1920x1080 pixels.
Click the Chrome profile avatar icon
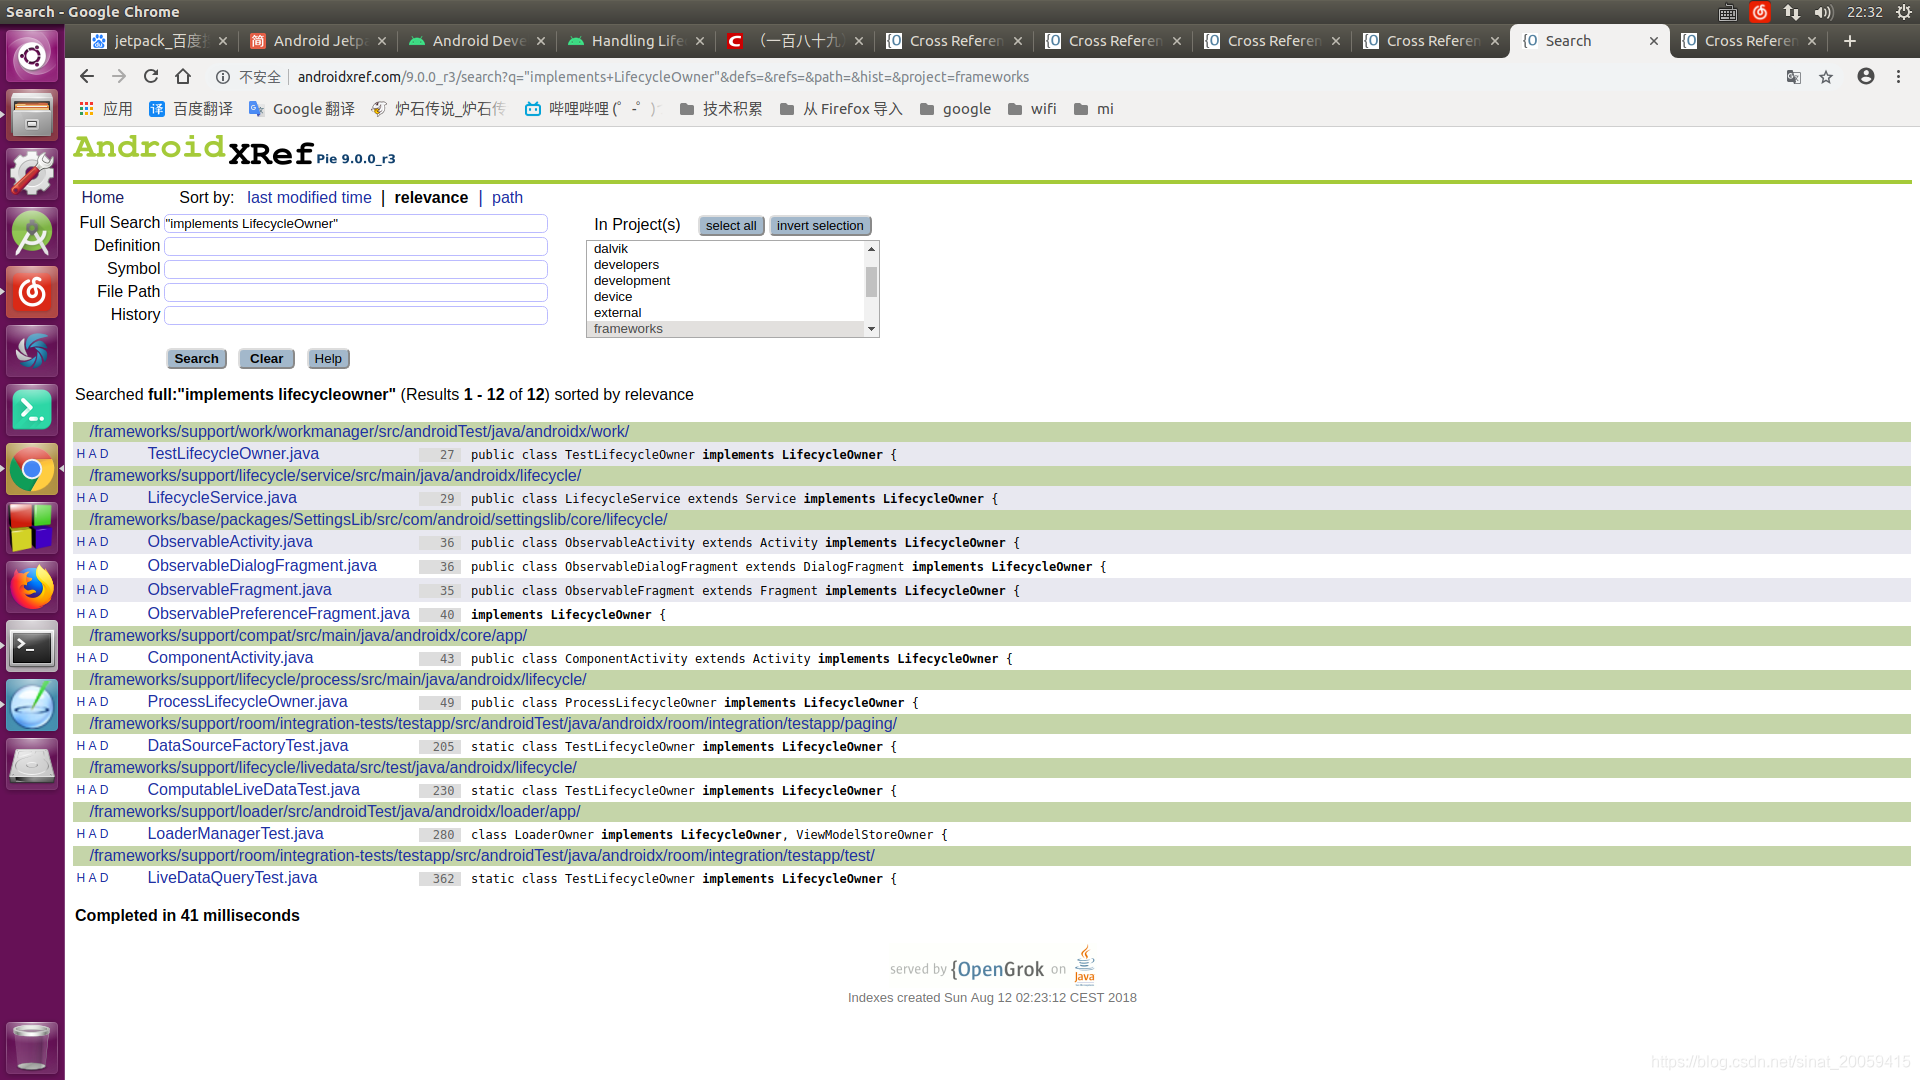pyautogui.click(x=1866, y=76)
